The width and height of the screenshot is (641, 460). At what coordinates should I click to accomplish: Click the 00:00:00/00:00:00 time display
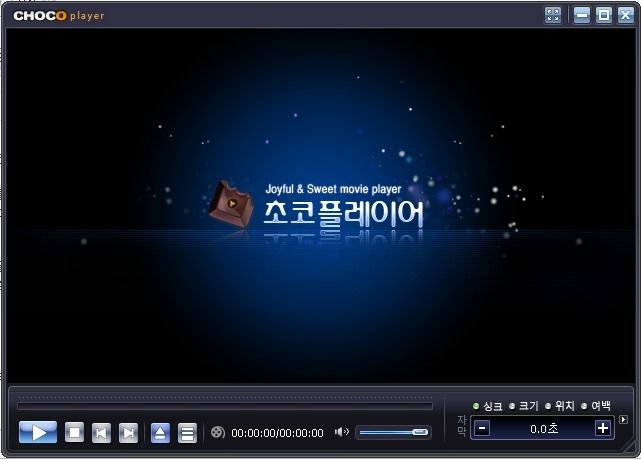[277, 433]
